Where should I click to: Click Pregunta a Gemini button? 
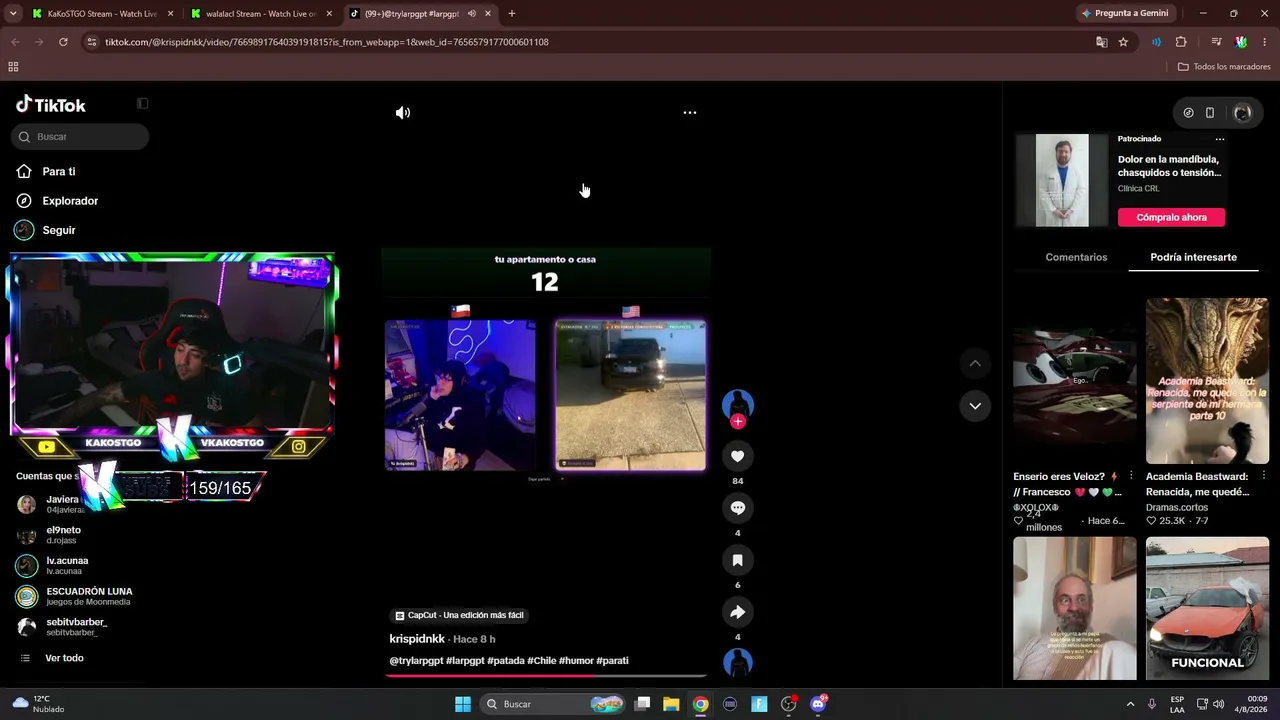click(x=1124, y=14)
